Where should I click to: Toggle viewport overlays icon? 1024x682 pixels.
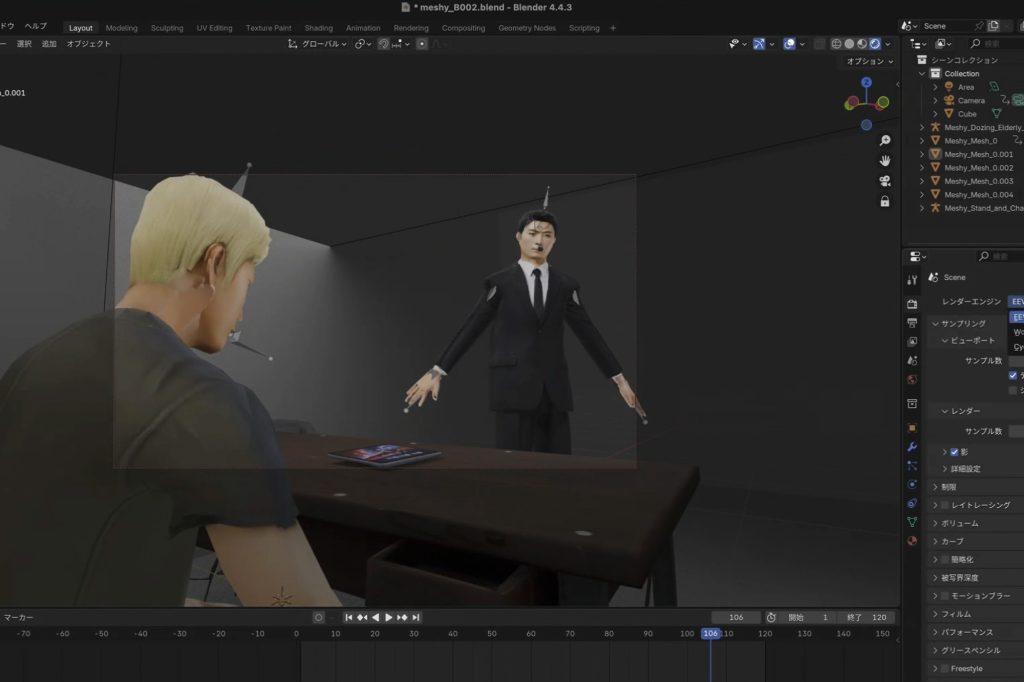tap(789, 44)
